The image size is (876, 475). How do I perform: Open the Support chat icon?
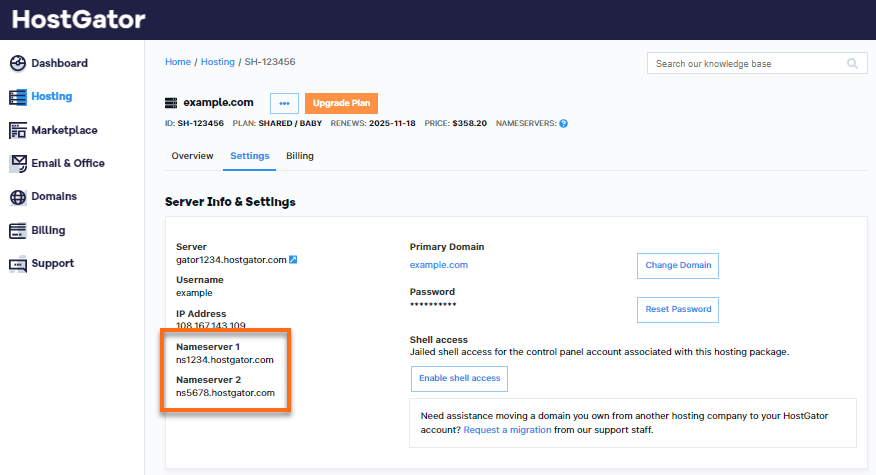[x=18, y=264]
